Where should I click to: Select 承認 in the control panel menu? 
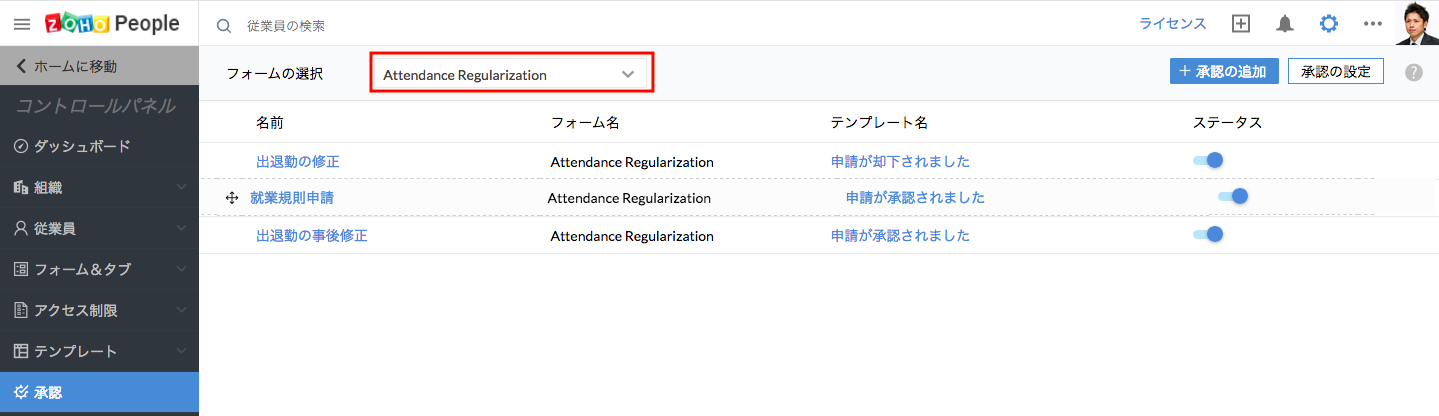tap(48, 393)
